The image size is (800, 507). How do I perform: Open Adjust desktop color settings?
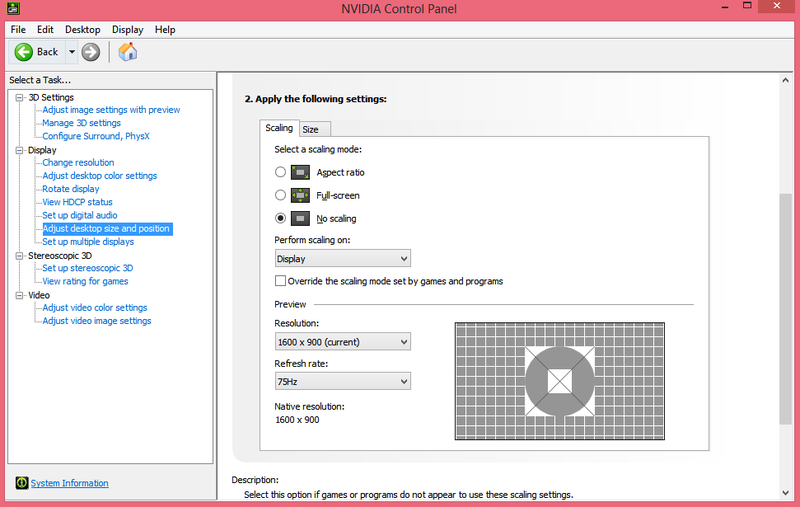point(99,175)
